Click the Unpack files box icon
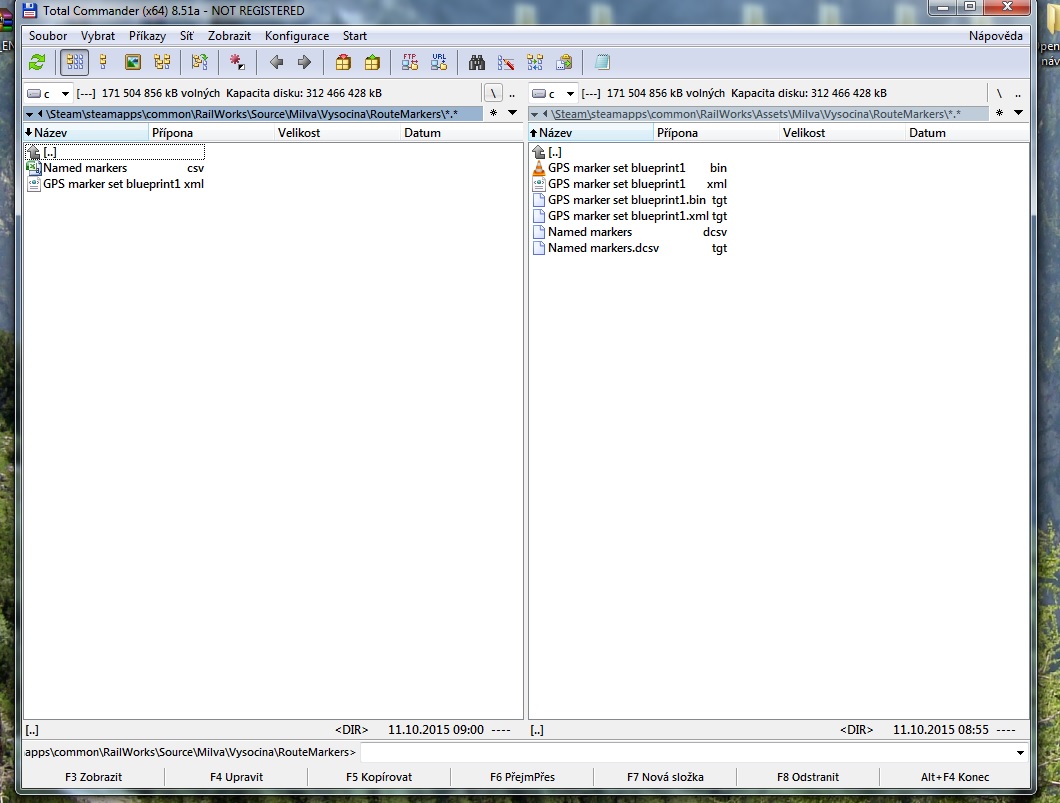This screenshot has width=1060, height=803. 372,63
